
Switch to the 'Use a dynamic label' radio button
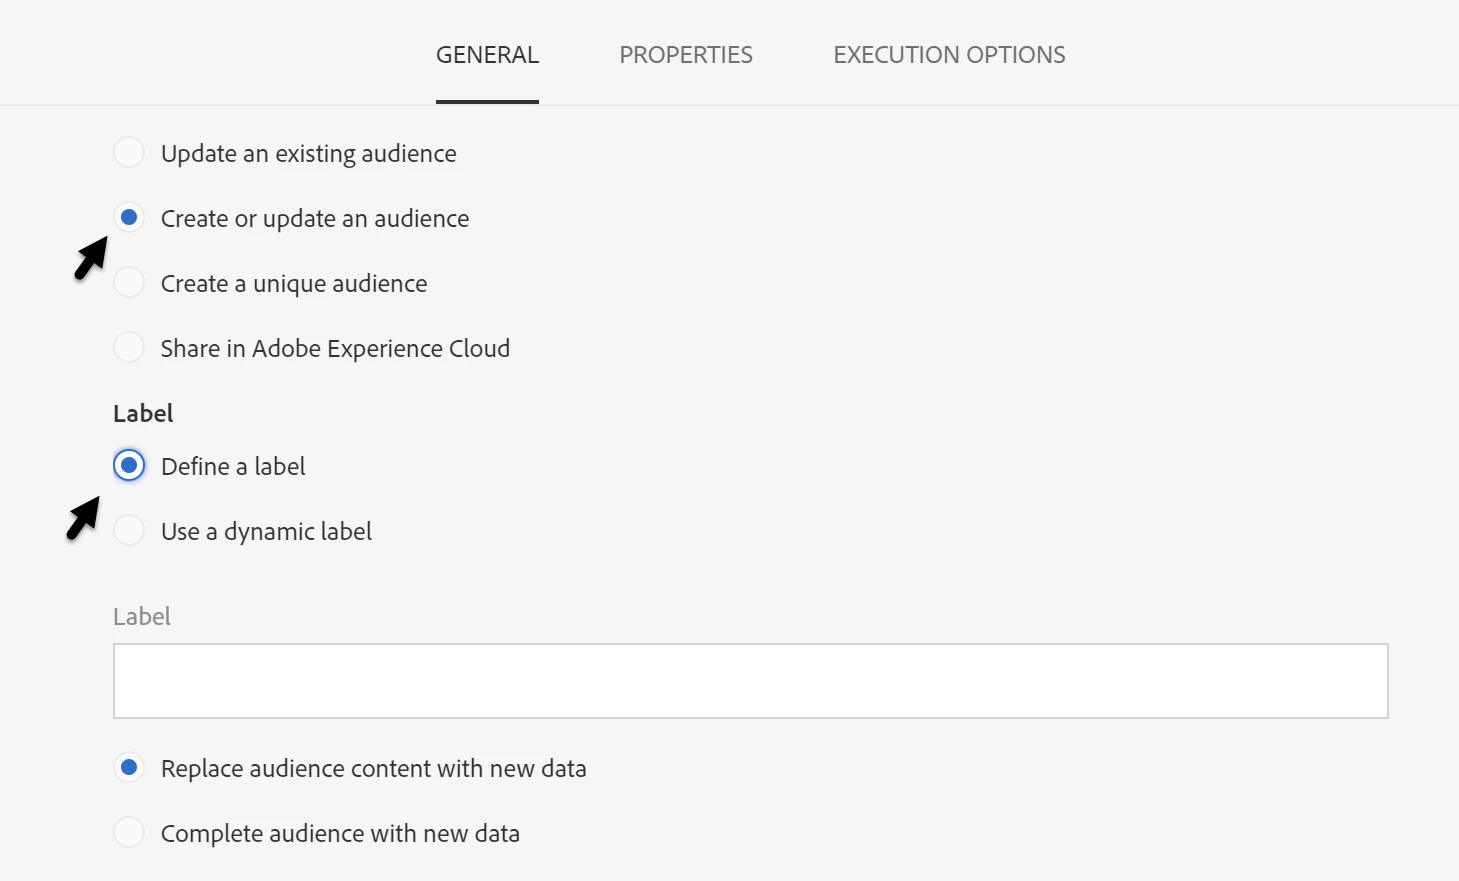pos(129,531)
